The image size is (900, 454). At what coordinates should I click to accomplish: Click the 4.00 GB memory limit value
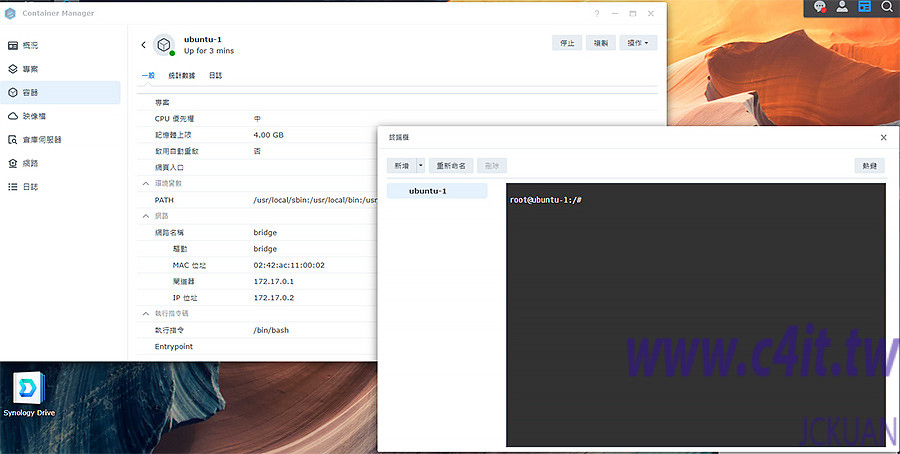(x=269, y=135)
